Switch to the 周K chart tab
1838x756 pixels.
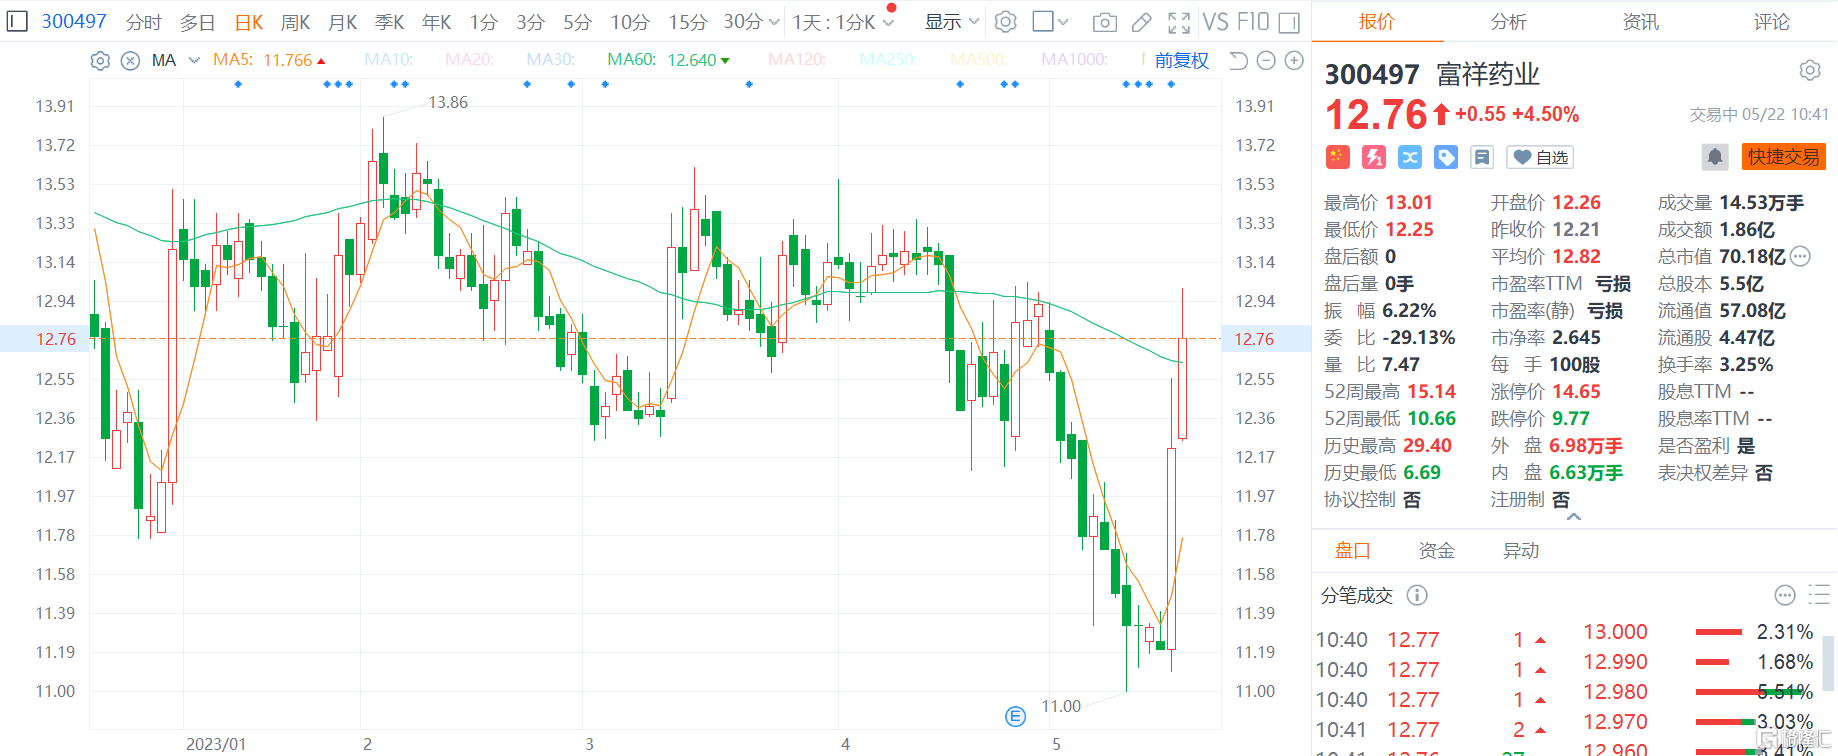tap(296, 22)
